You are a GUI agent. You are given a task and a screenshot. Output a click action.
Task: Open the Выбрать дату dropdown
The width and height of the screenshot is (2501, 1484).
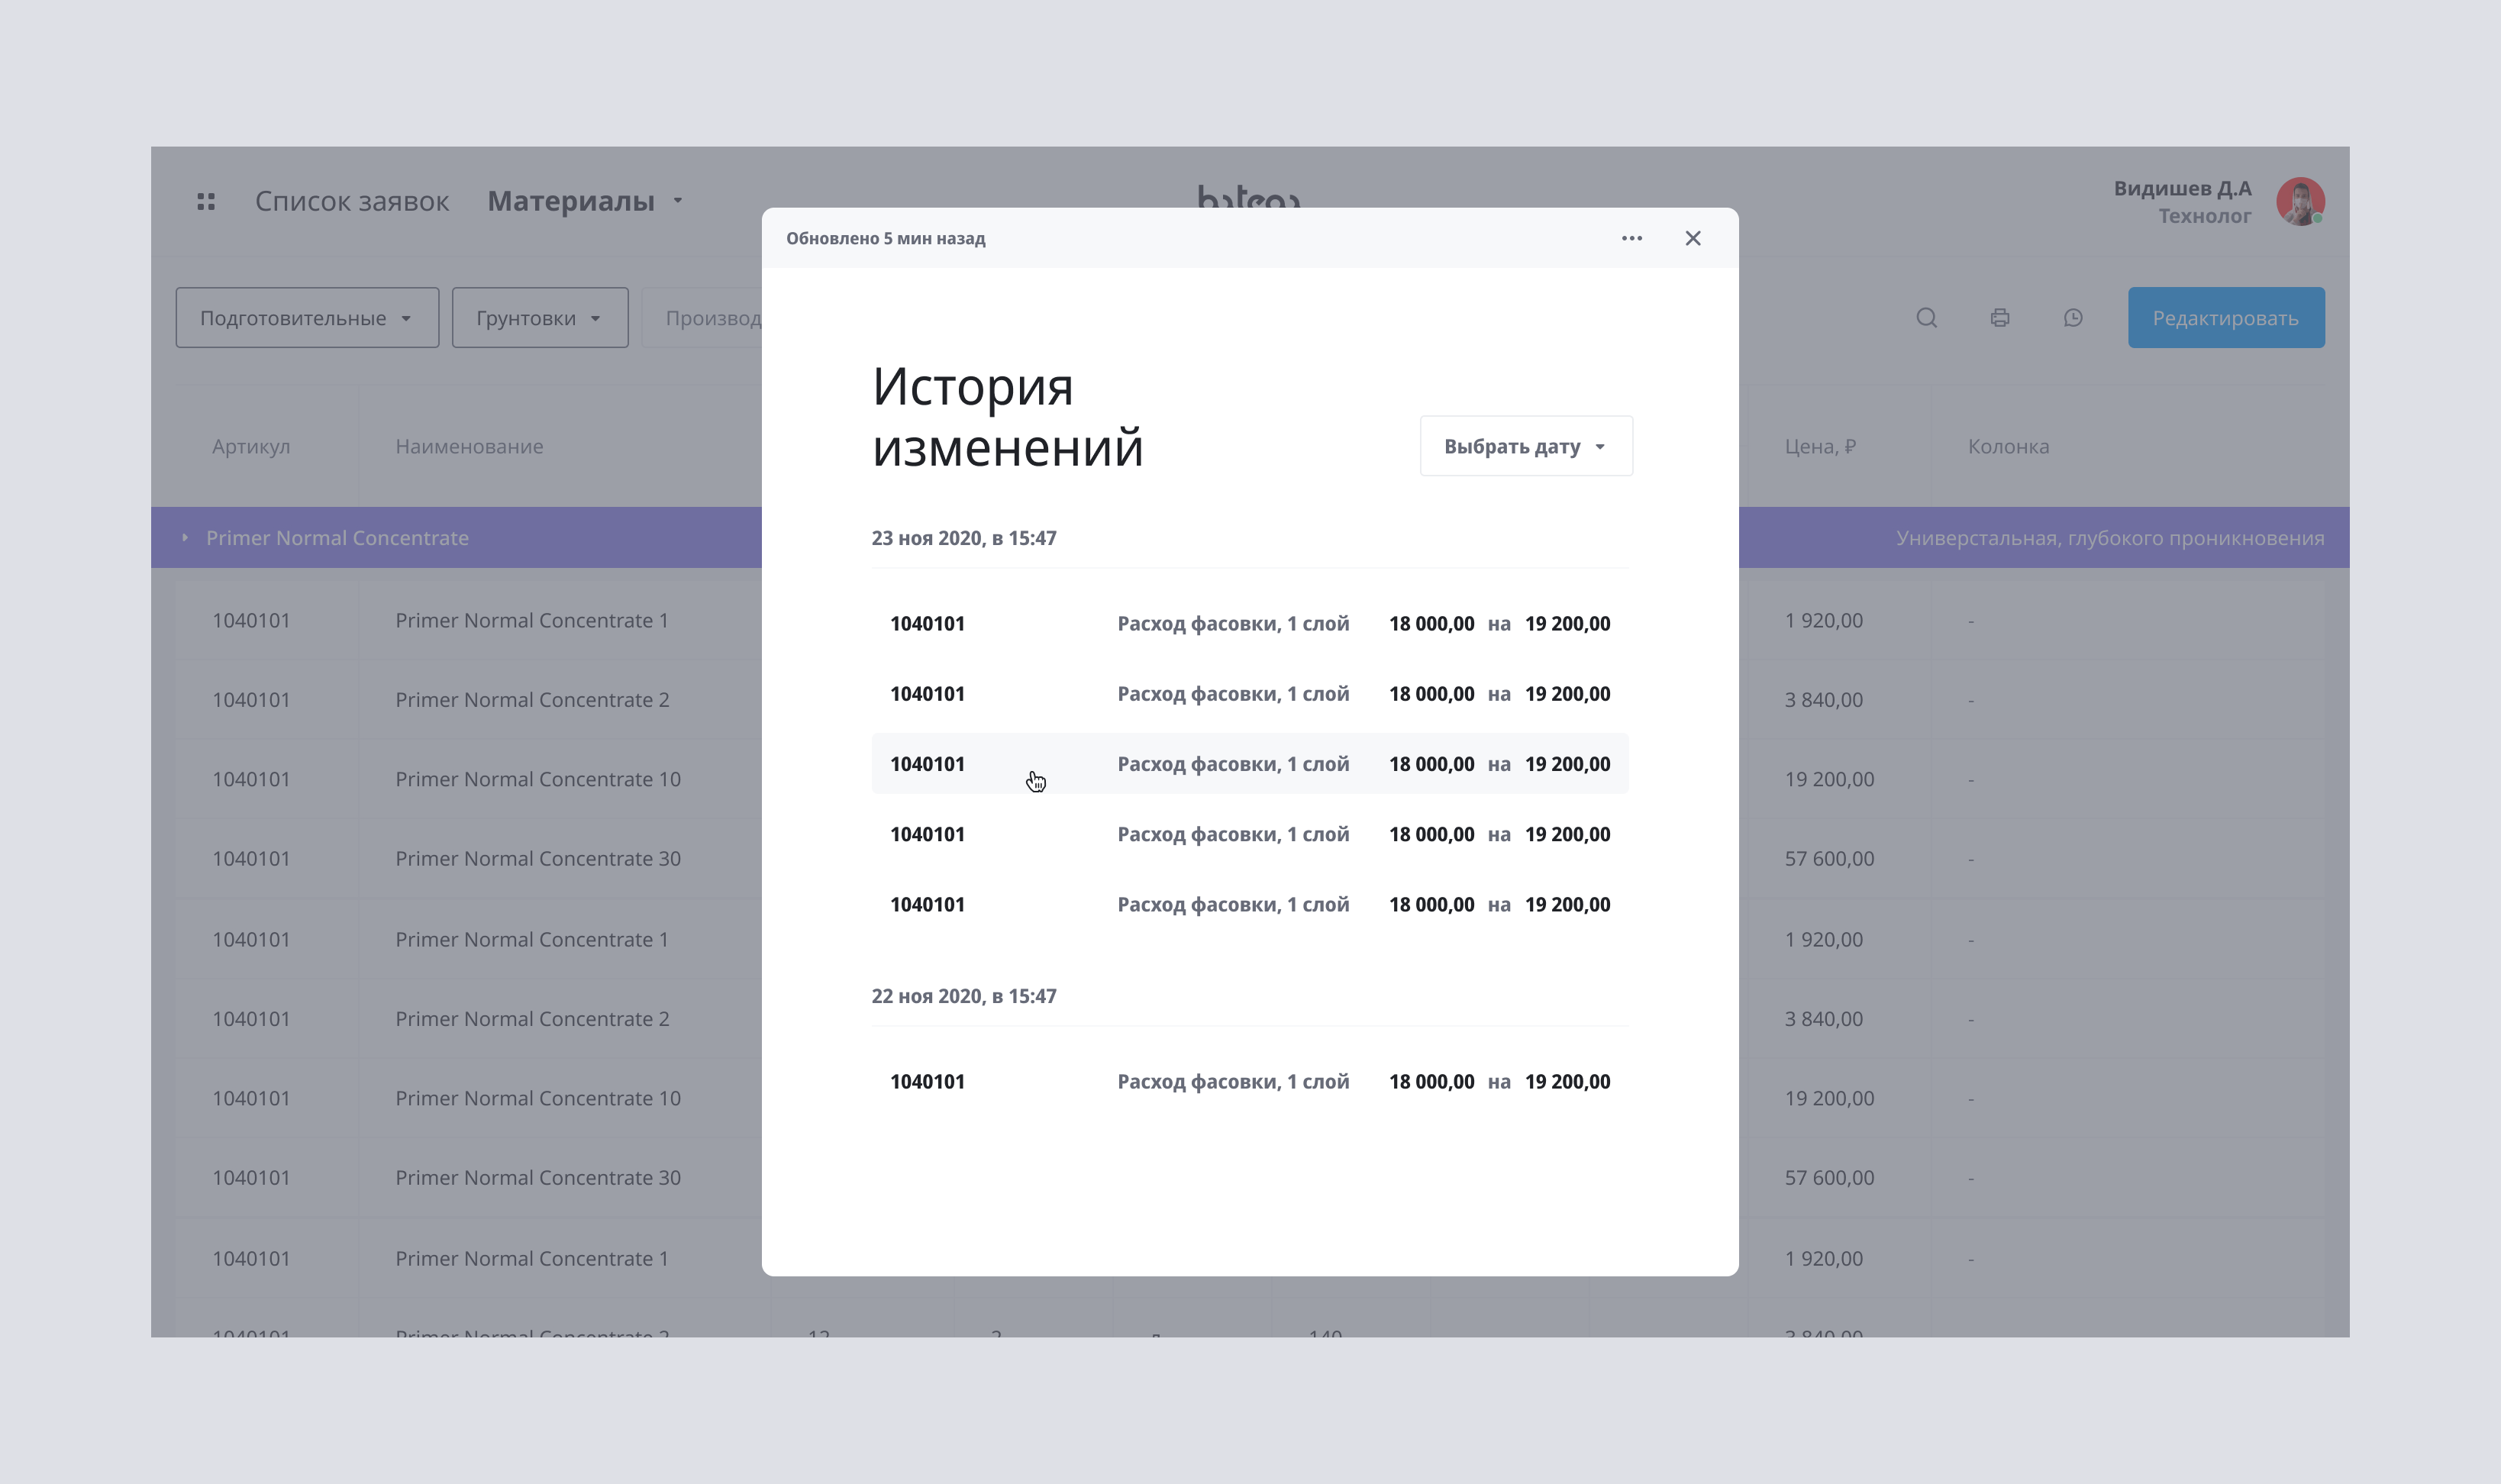click(1525, 446)
